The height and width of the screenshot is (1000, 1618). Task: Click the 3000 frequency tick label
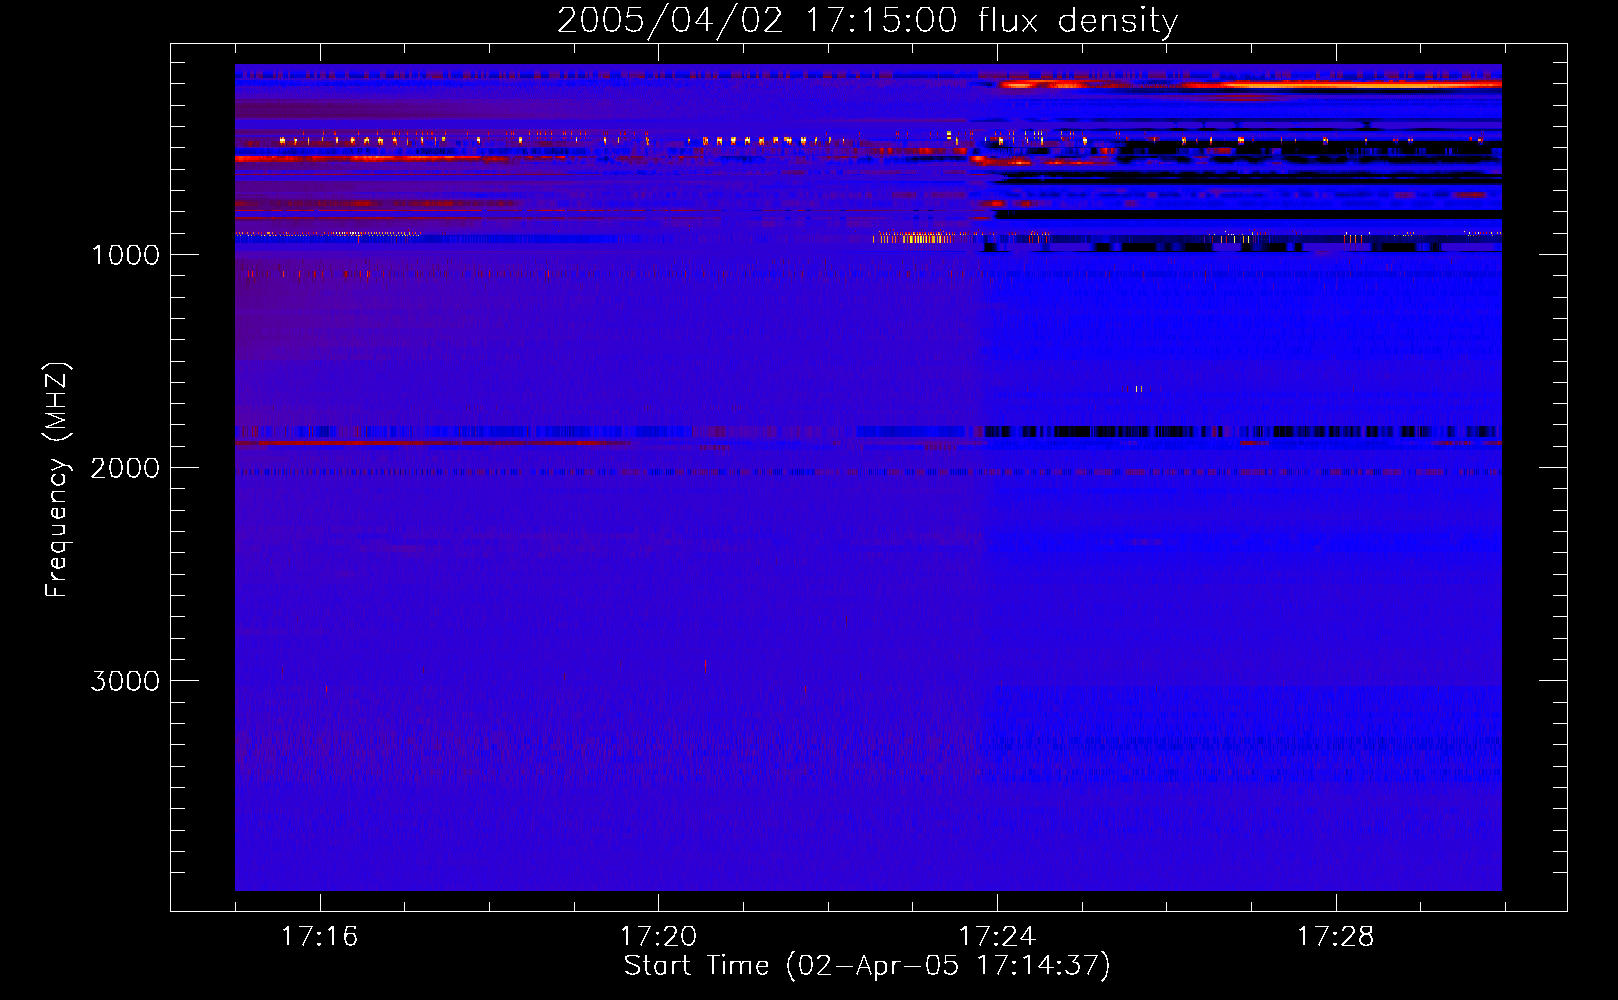125,681
